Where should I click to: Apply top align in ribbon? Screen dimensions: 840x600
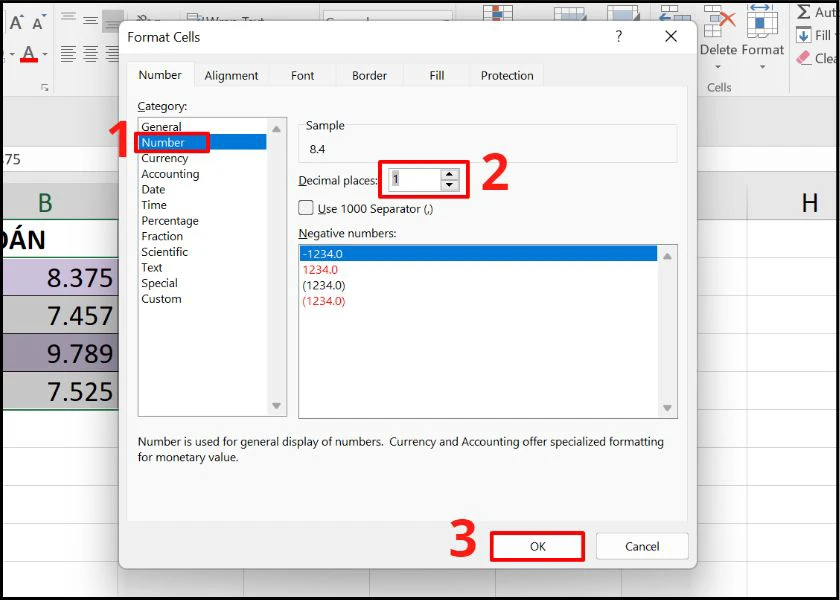[68, 17]
